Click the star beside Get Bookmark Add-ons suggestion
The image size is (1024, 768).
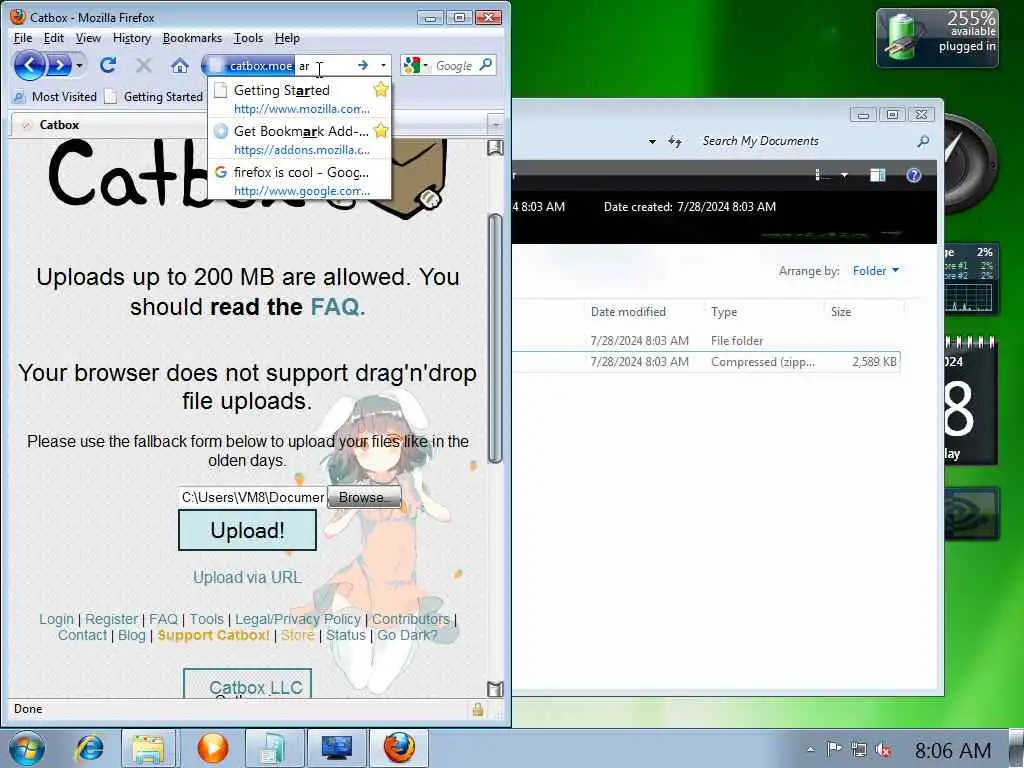click(381, 131)
